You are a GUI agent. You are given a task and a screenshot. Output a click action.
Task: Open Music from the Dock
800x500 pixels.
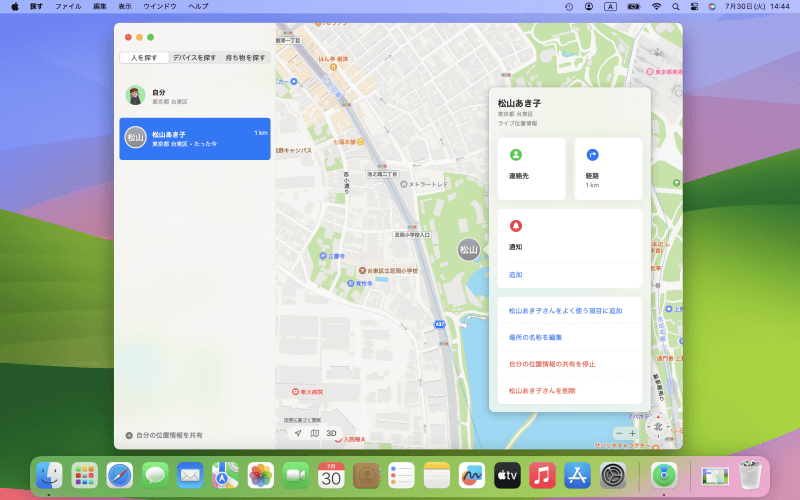542,476
